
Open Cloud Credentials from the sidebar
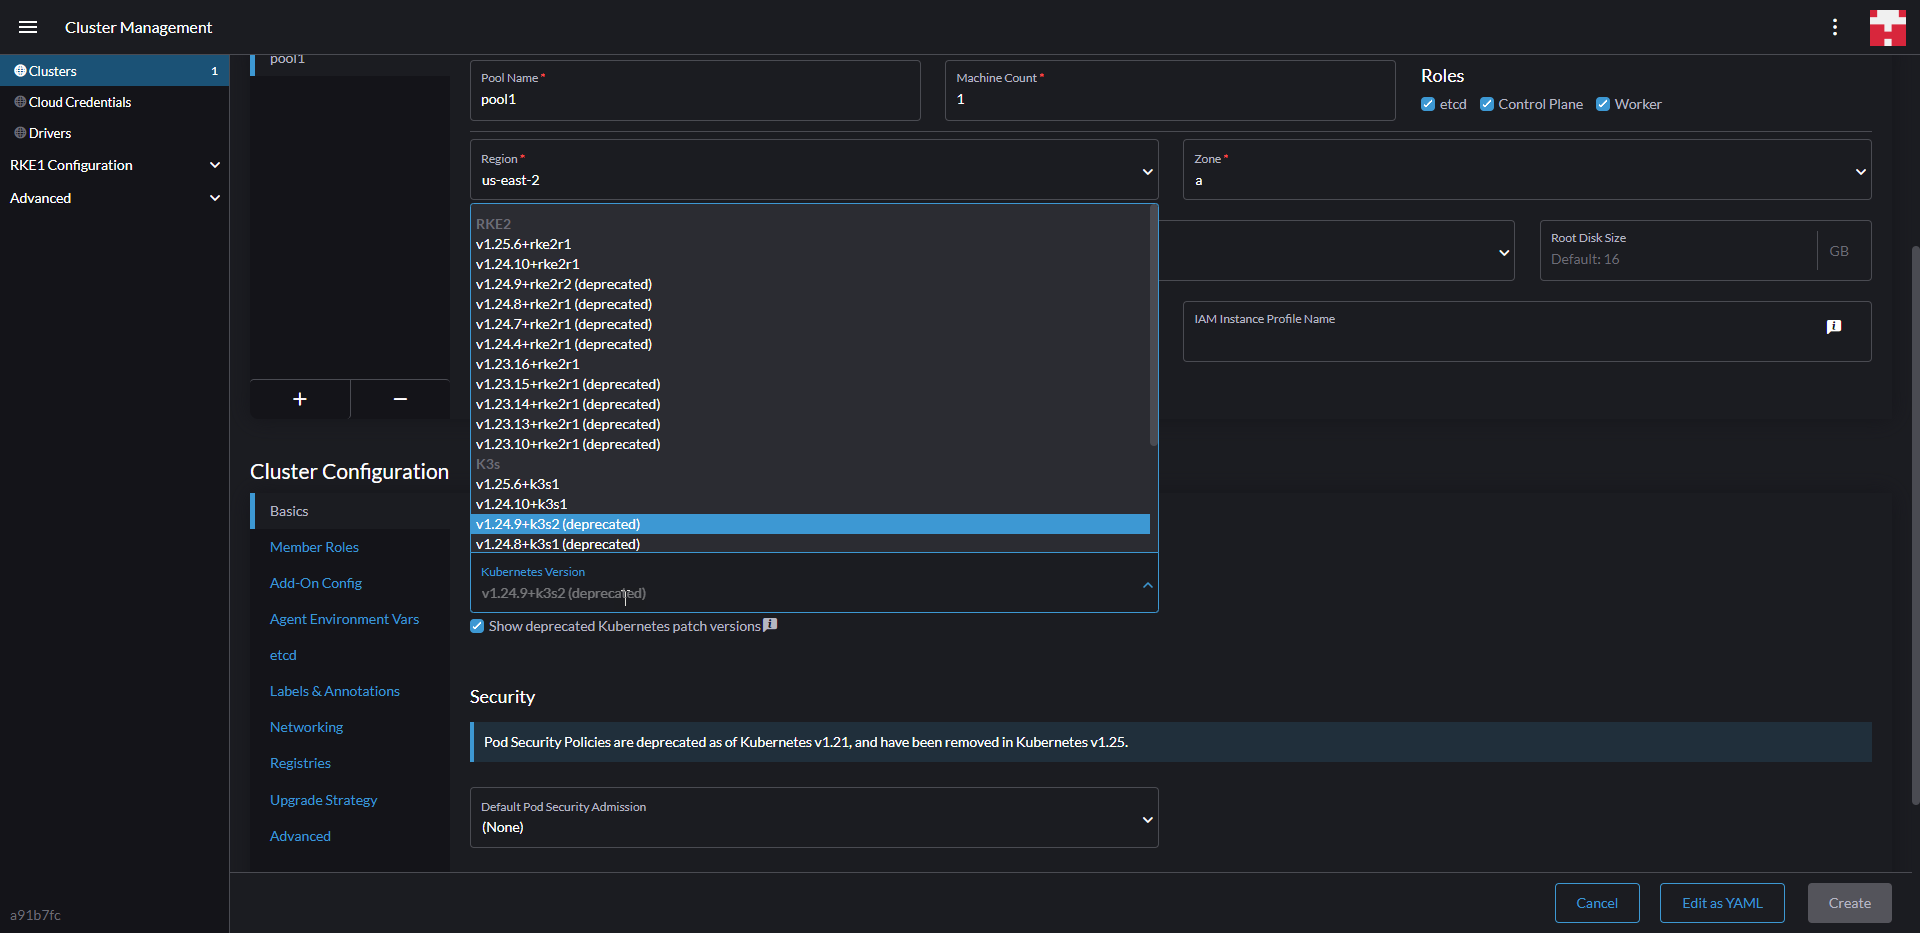80,101
